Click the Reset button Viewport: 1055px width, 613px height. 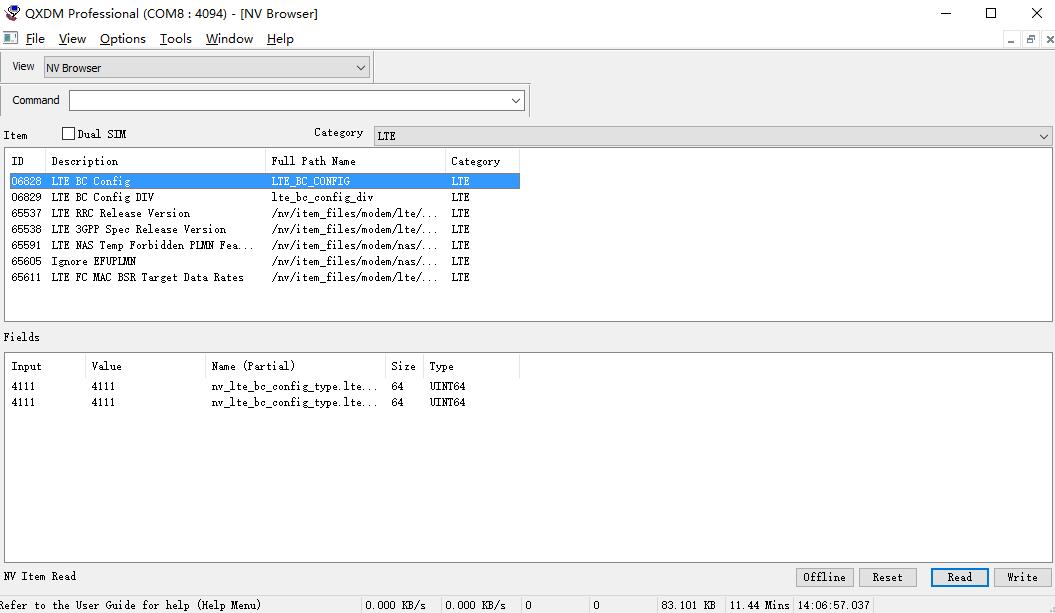(x=887, y=577)
